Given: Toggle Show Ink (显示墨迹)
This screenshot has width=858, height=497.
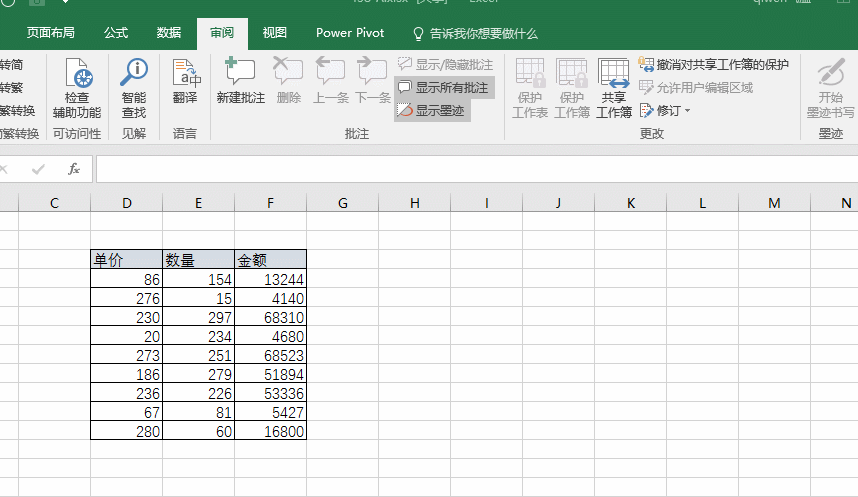Looking at the screenshot, I should [x=432, y=110].
